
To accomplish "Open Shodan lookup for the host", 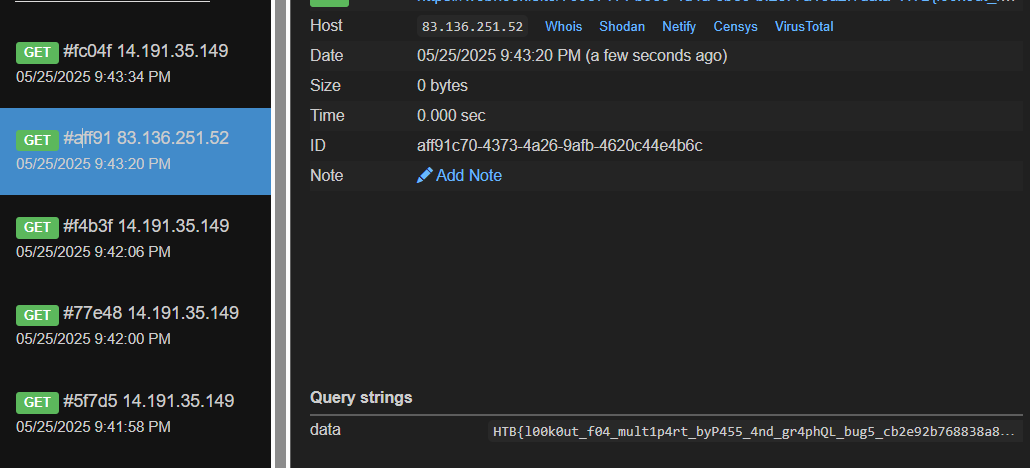I will [622, 27].
